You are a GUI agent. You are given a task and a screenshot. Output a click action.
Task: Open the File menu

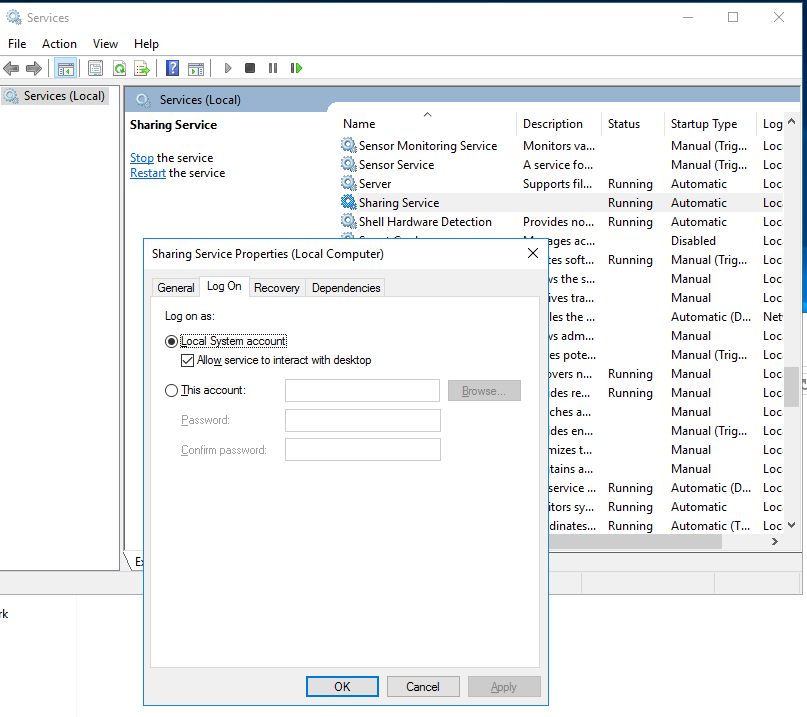(17, 44)
